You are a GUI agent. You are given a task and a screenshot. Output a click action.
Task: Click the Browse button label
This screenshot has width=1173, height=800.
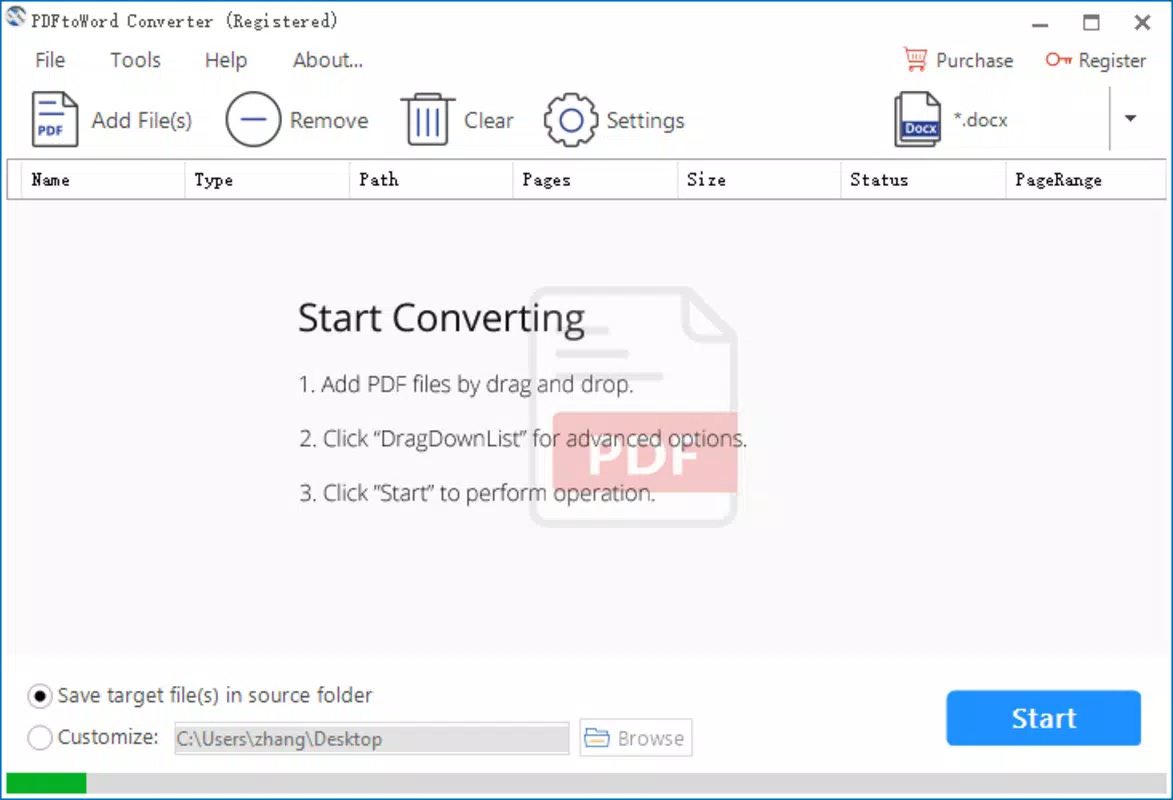click(651, 739)
